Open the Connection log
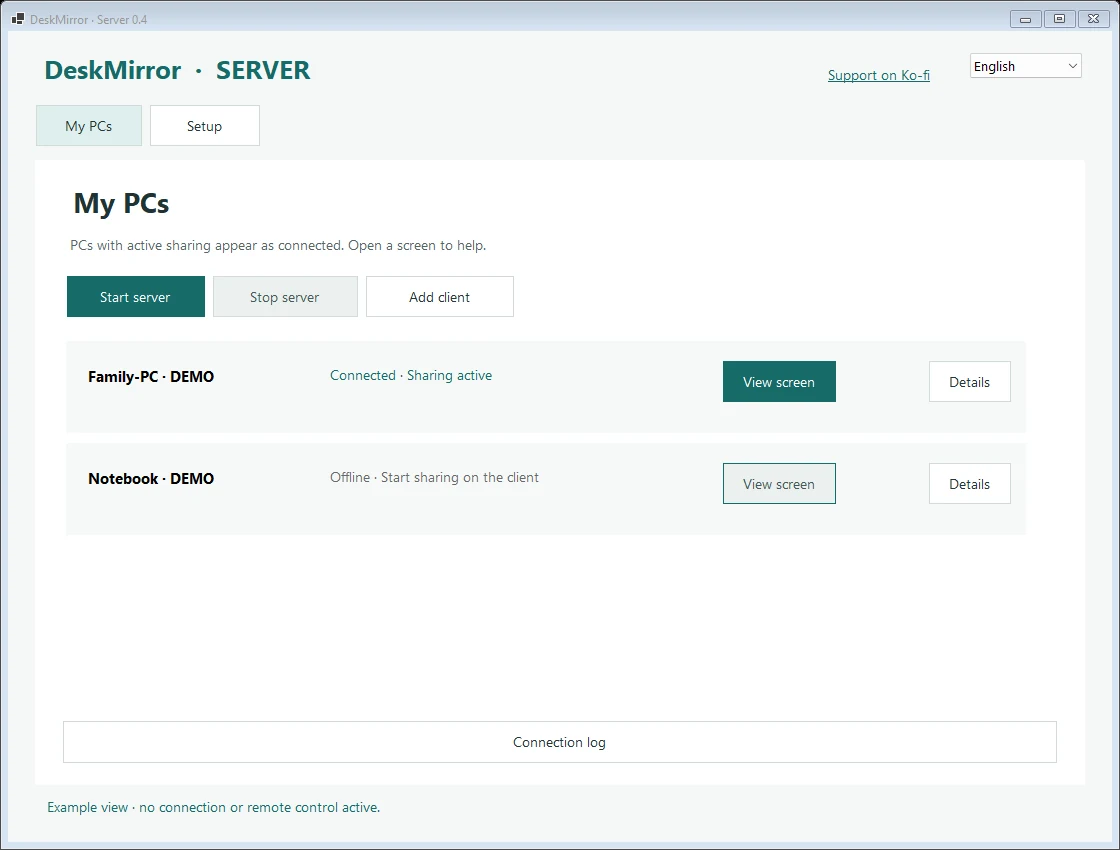The width and height of the screenshot is (1120, 850). tap(559, 742)
